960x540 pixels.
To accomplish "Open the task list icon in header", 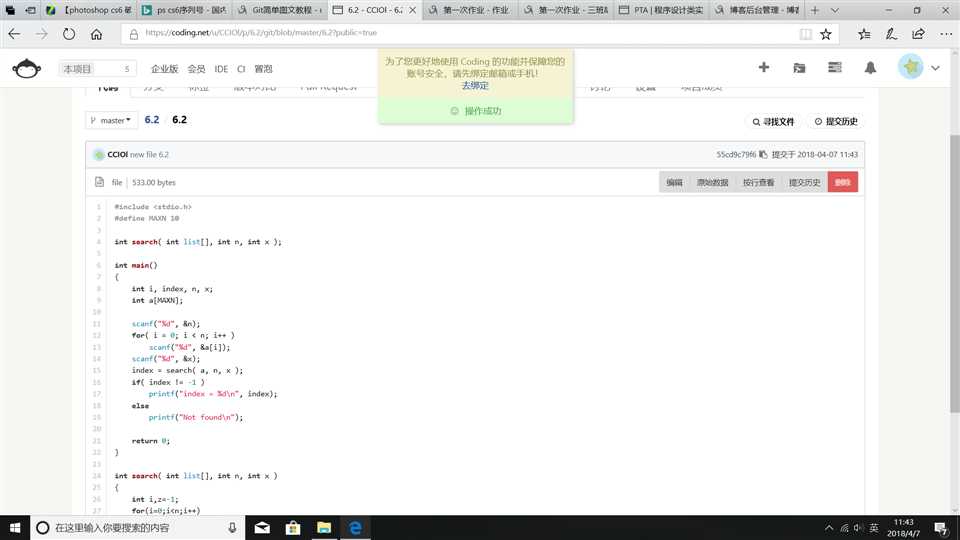I will pos(834,67).
